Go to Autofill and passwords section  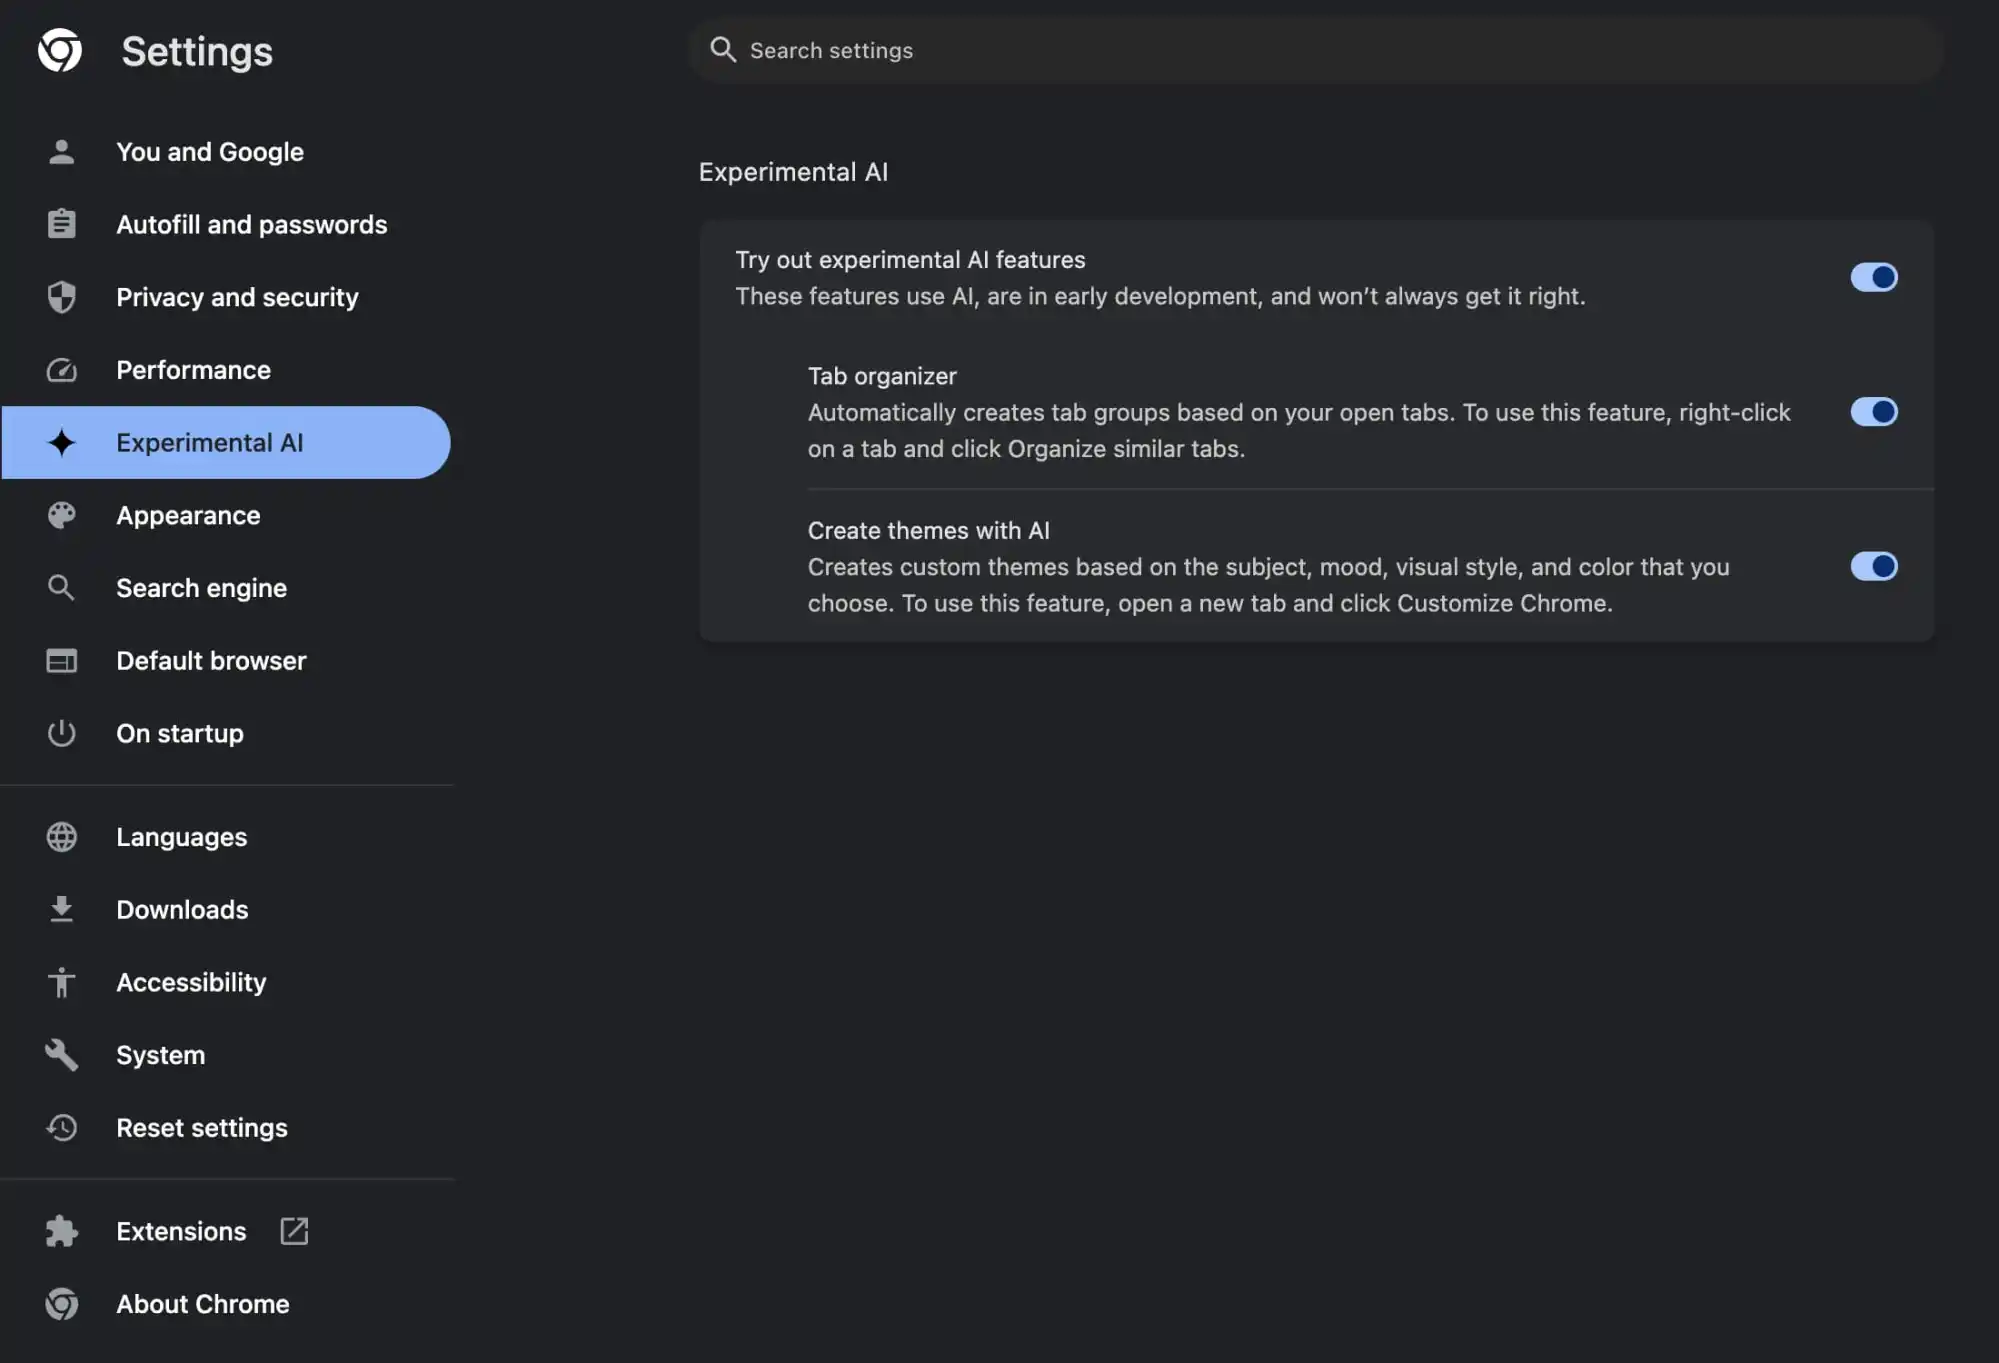tap(226, 224)
